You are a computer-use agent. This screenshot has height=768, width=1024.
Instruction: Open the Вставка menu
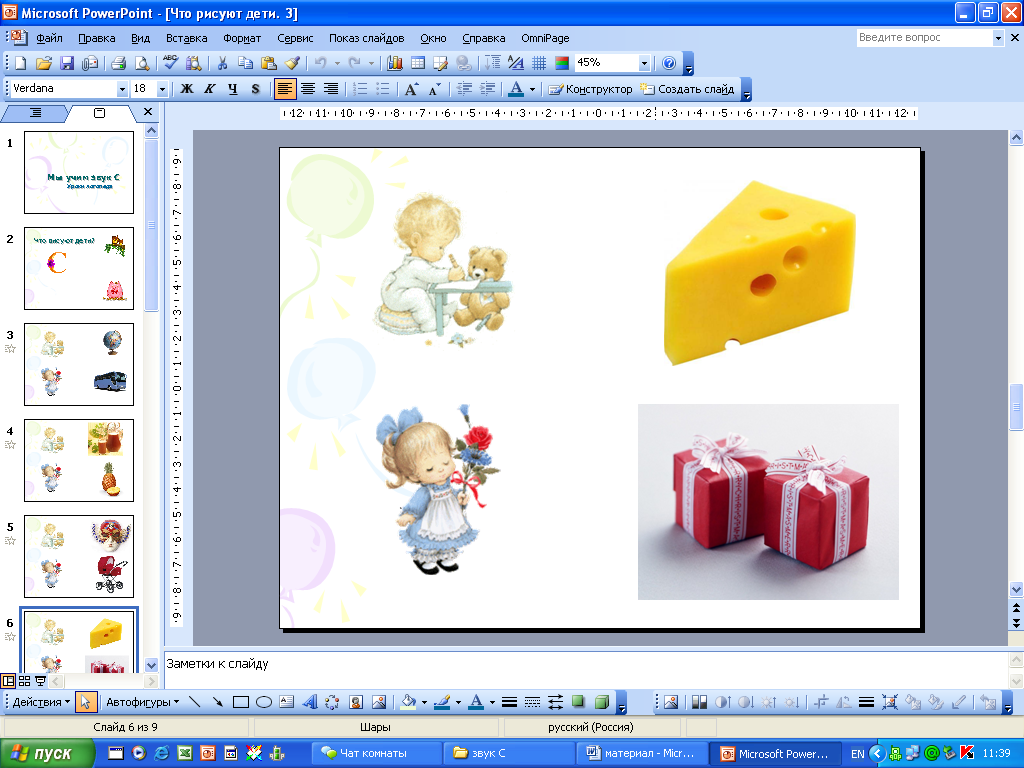point(187,38)
